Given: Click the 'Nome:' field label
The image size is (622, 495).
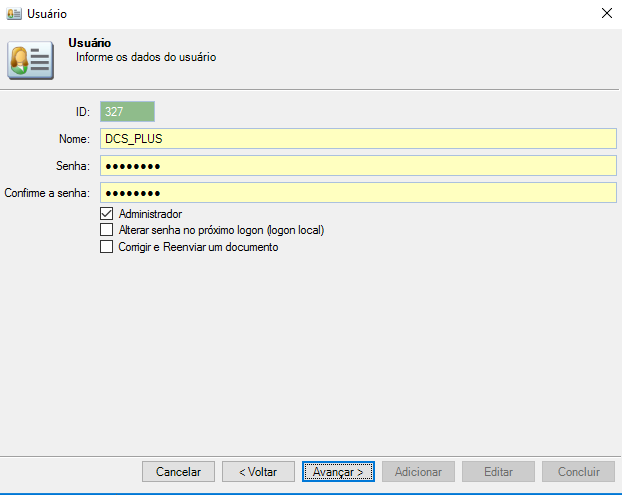Looking at the screenshot, I should click(x=74, y=139).
